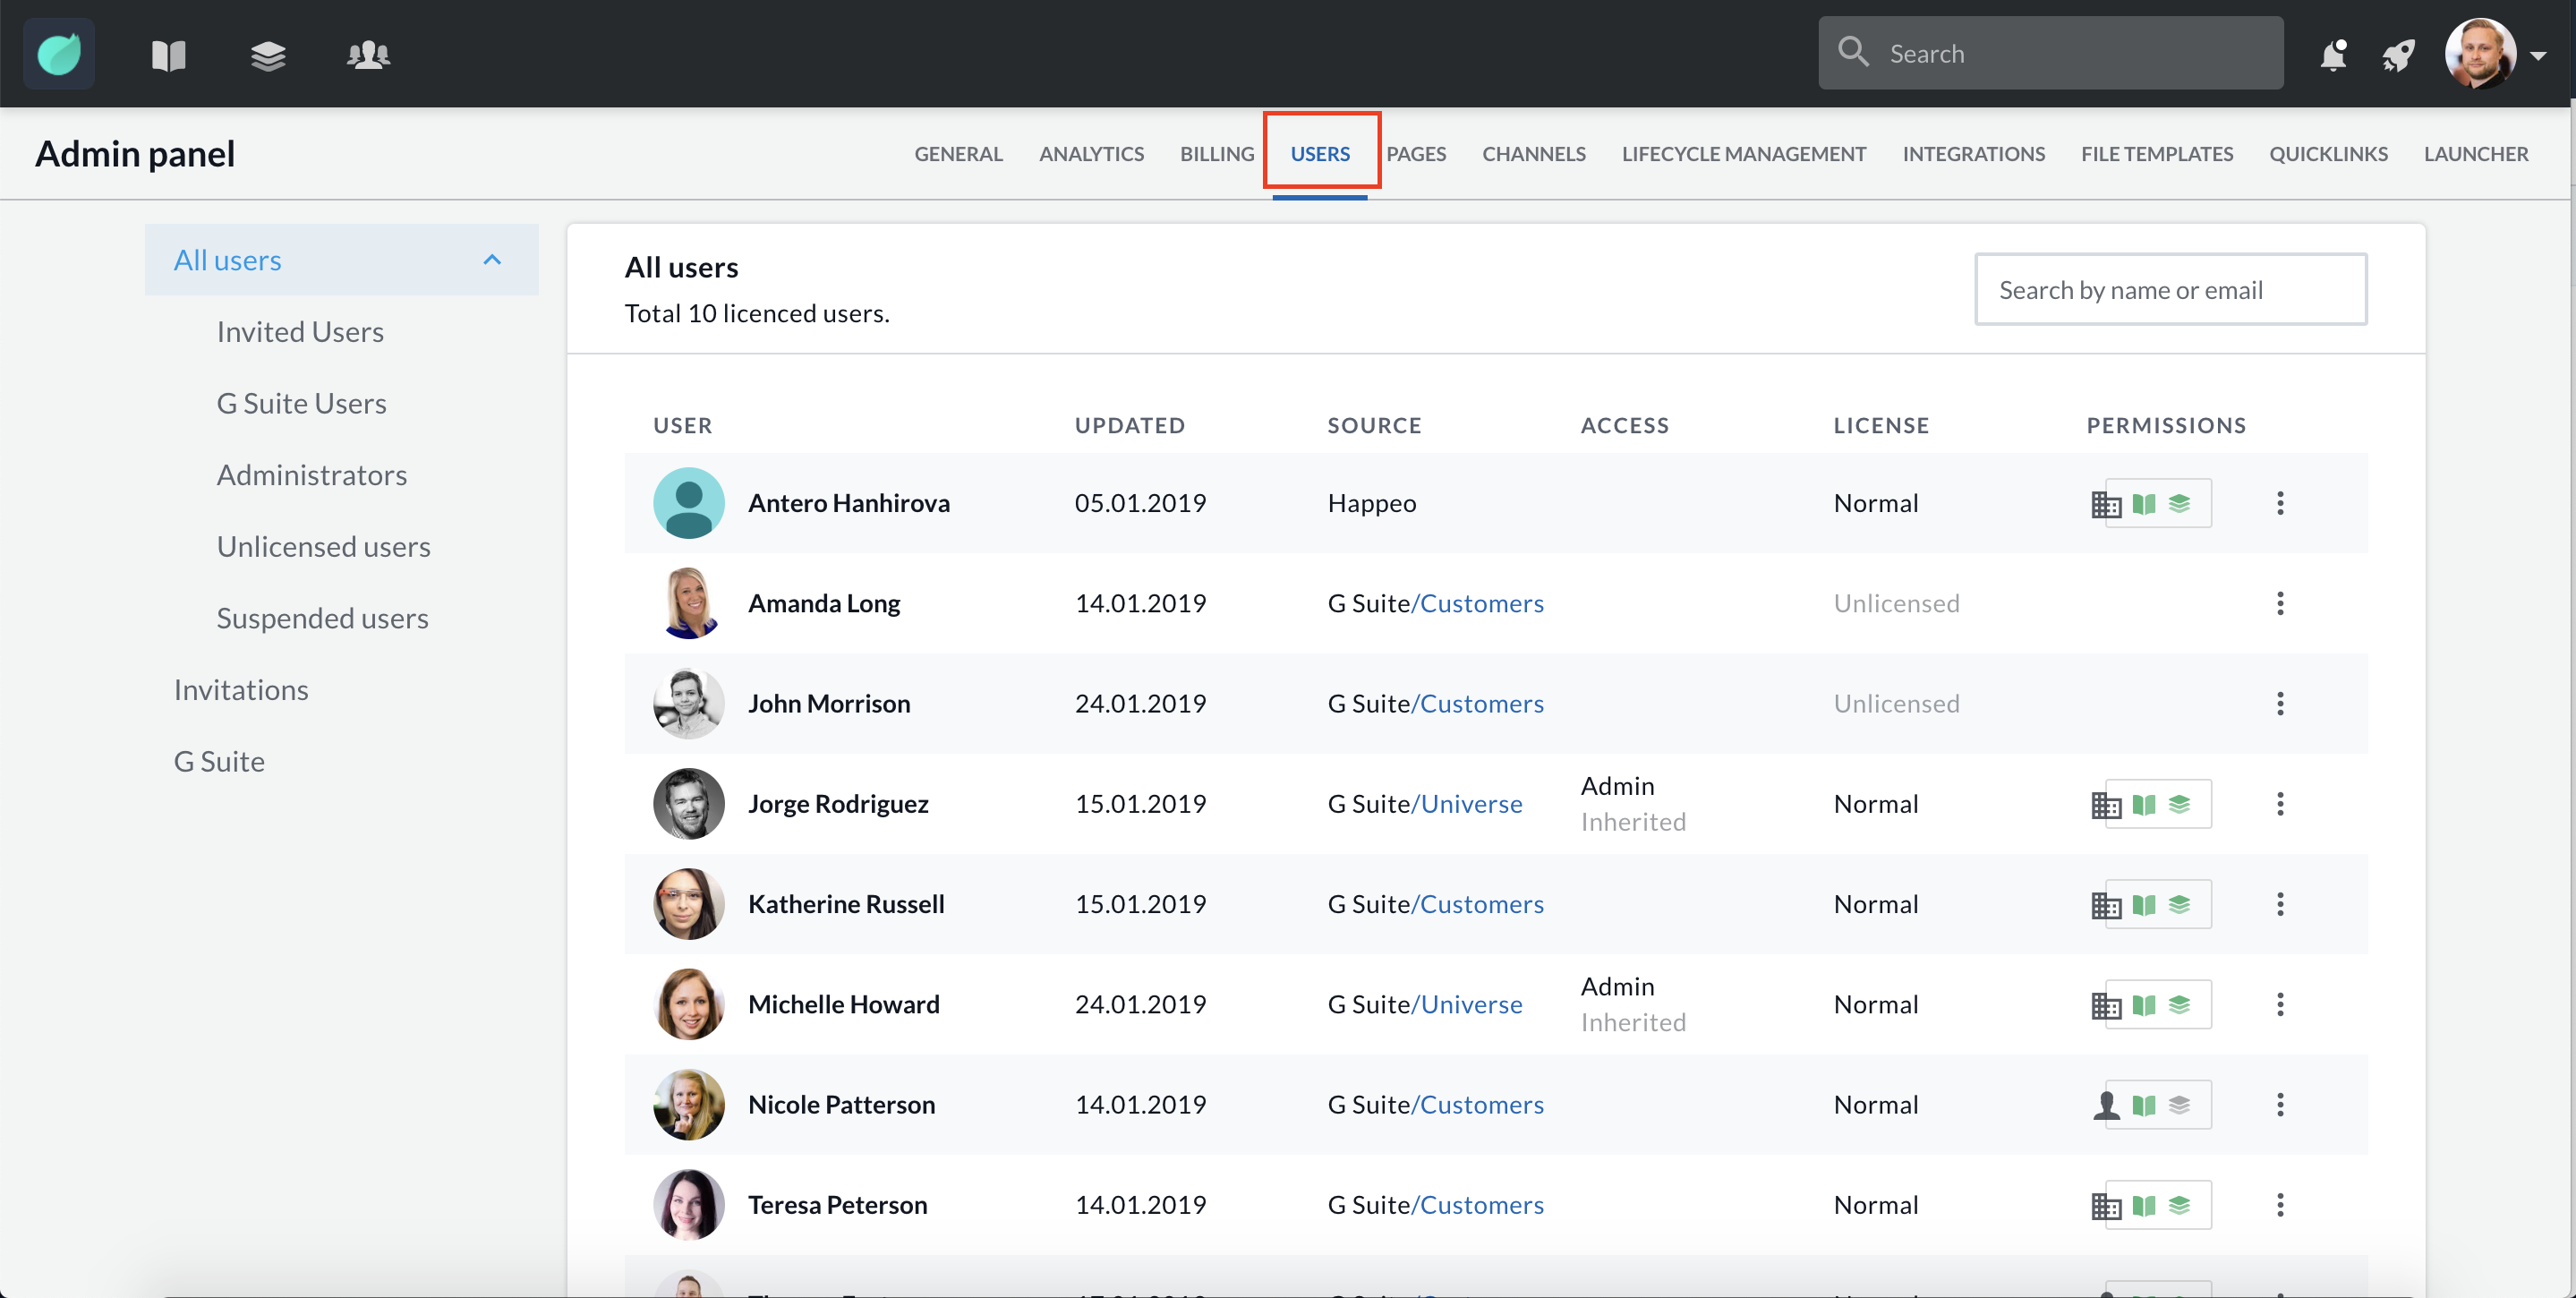Open the profile avatar dropdown arrow

2538,56
